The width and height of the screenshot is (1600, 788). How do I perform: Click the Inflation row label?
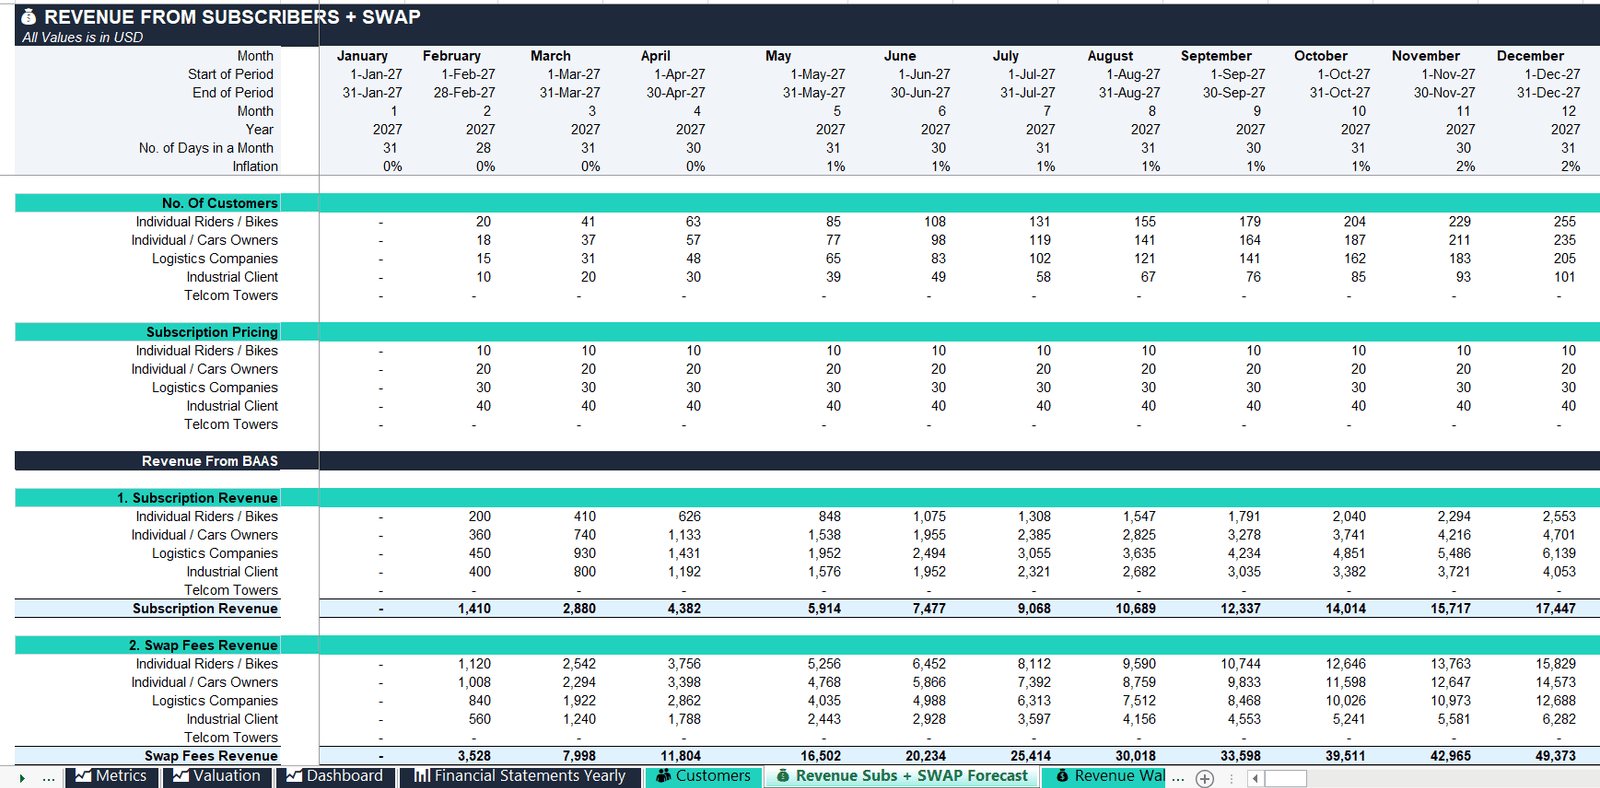(x=255, y=167)
